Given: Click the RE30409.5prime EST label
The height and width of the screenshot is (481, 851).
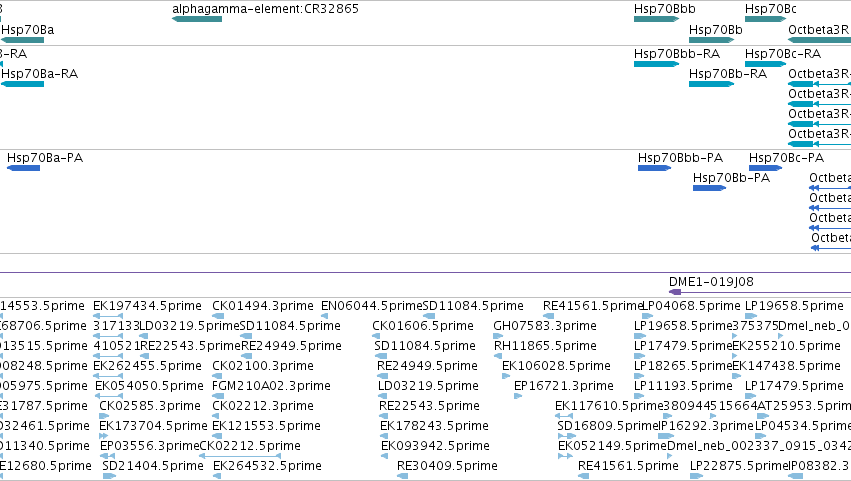Looking at the screenshot, I should (x=447, y=466).
